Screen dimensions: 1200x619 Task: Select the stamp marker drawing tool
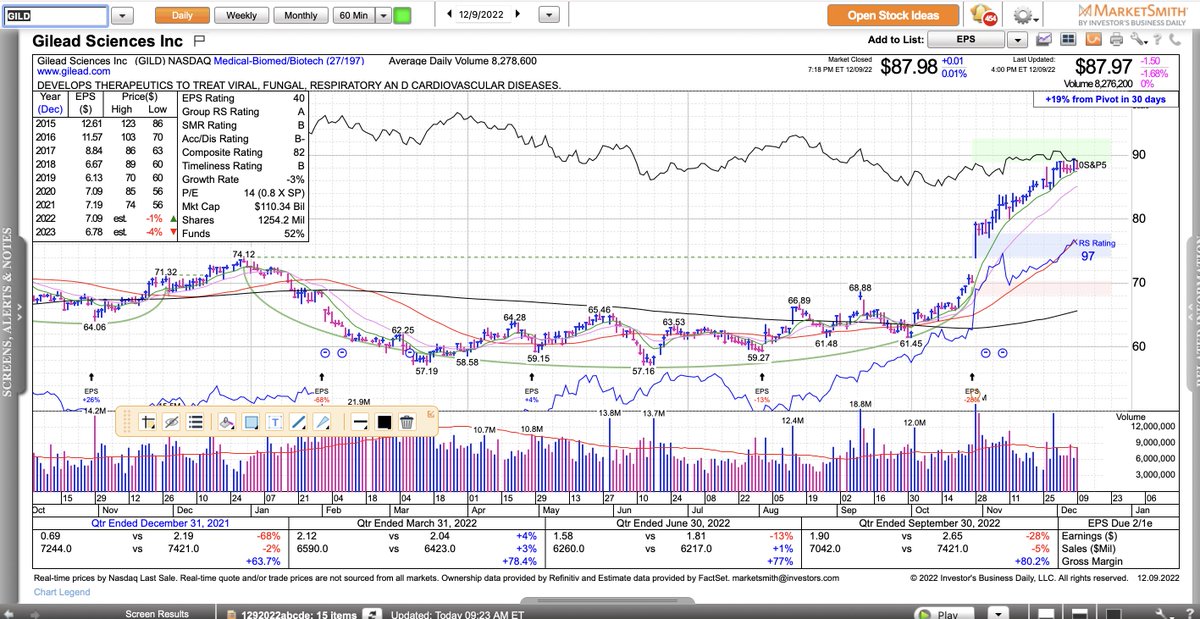pos(226,422)
